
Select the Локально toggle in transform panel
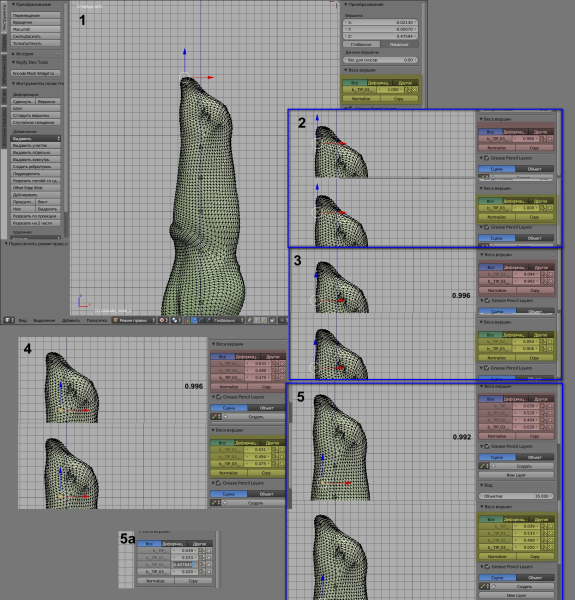coord(399,44)
